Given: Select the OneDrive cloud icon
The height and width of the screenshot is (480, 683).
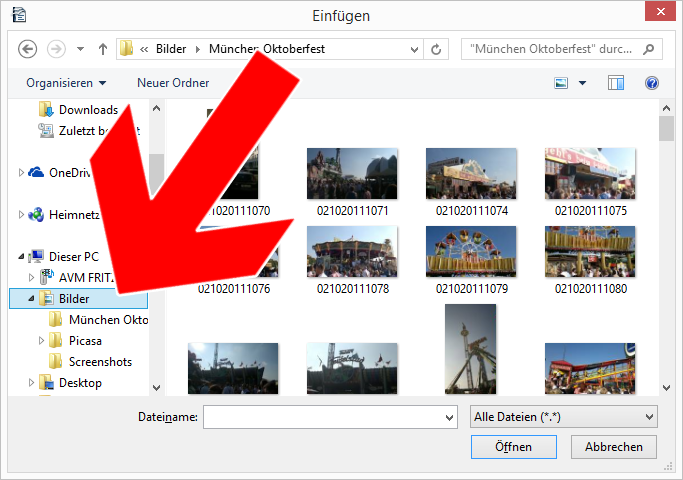Looking at the screenshot, I should pos(36,172).
